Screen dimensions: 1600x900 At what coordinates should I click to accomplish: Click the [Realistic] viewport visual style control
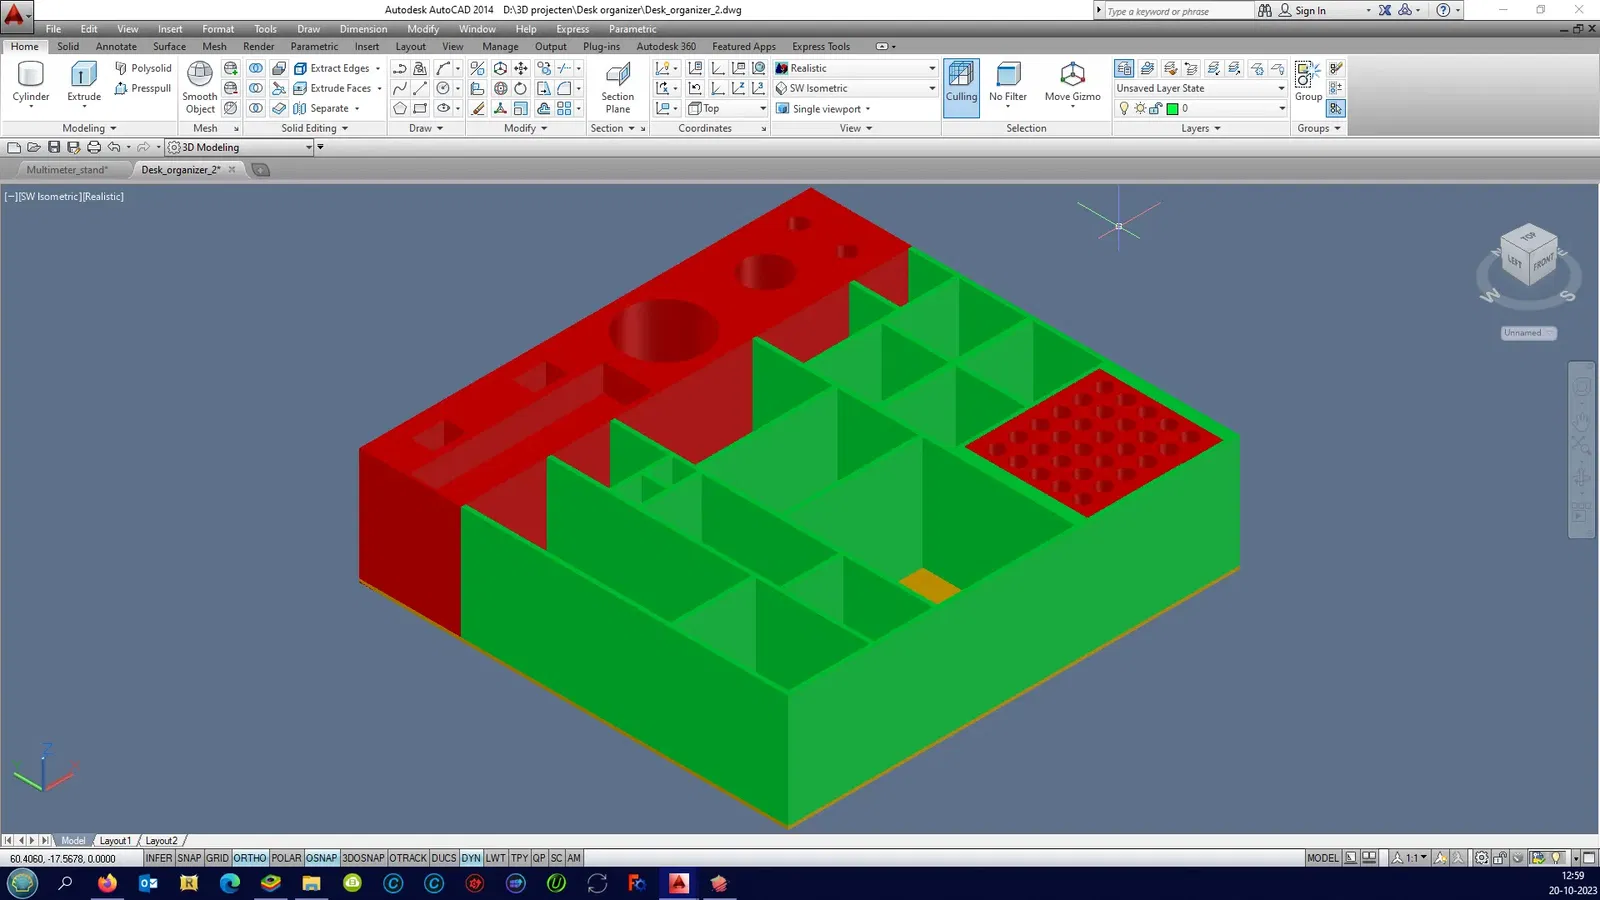point(103,196)
